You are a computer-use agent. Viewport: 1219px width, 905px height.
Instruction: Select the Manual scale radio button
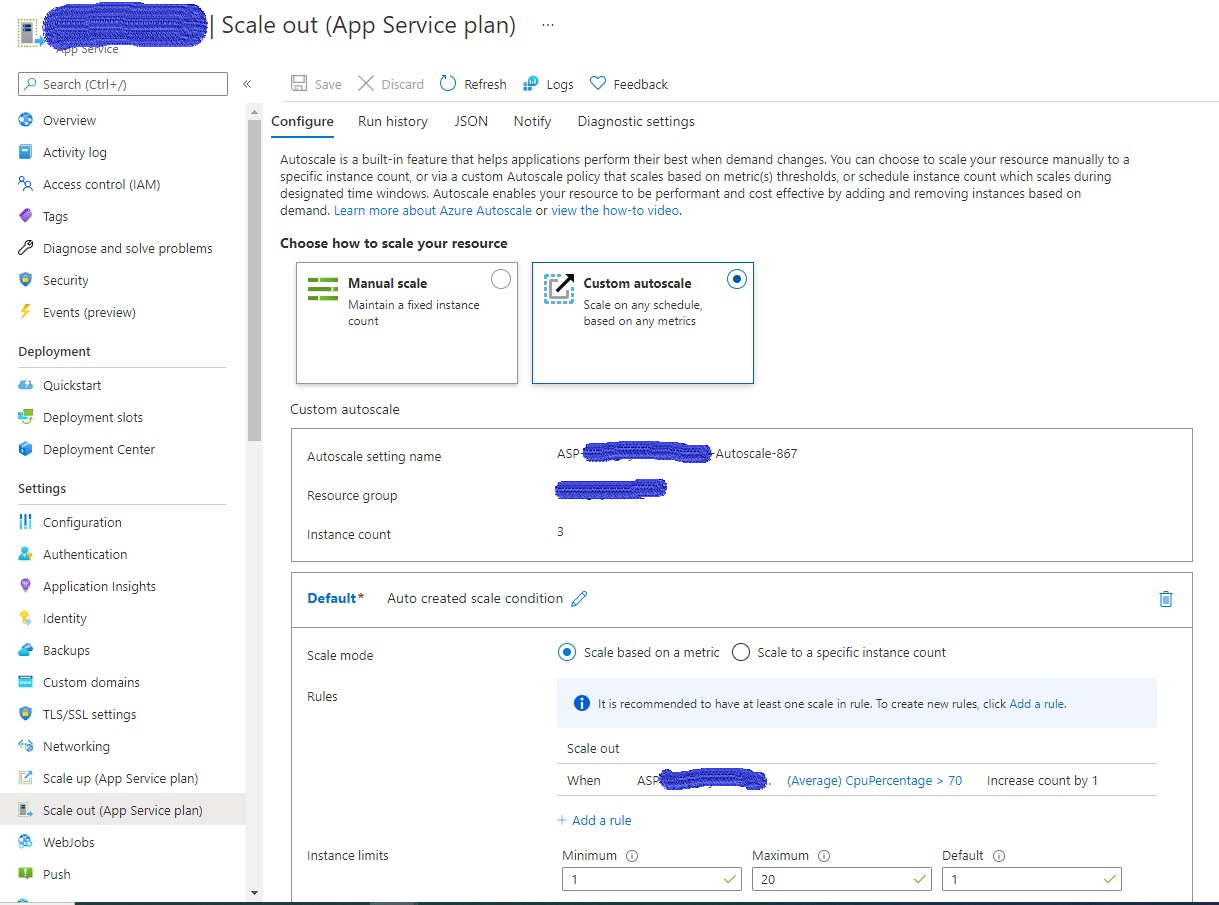pos(501,280)
